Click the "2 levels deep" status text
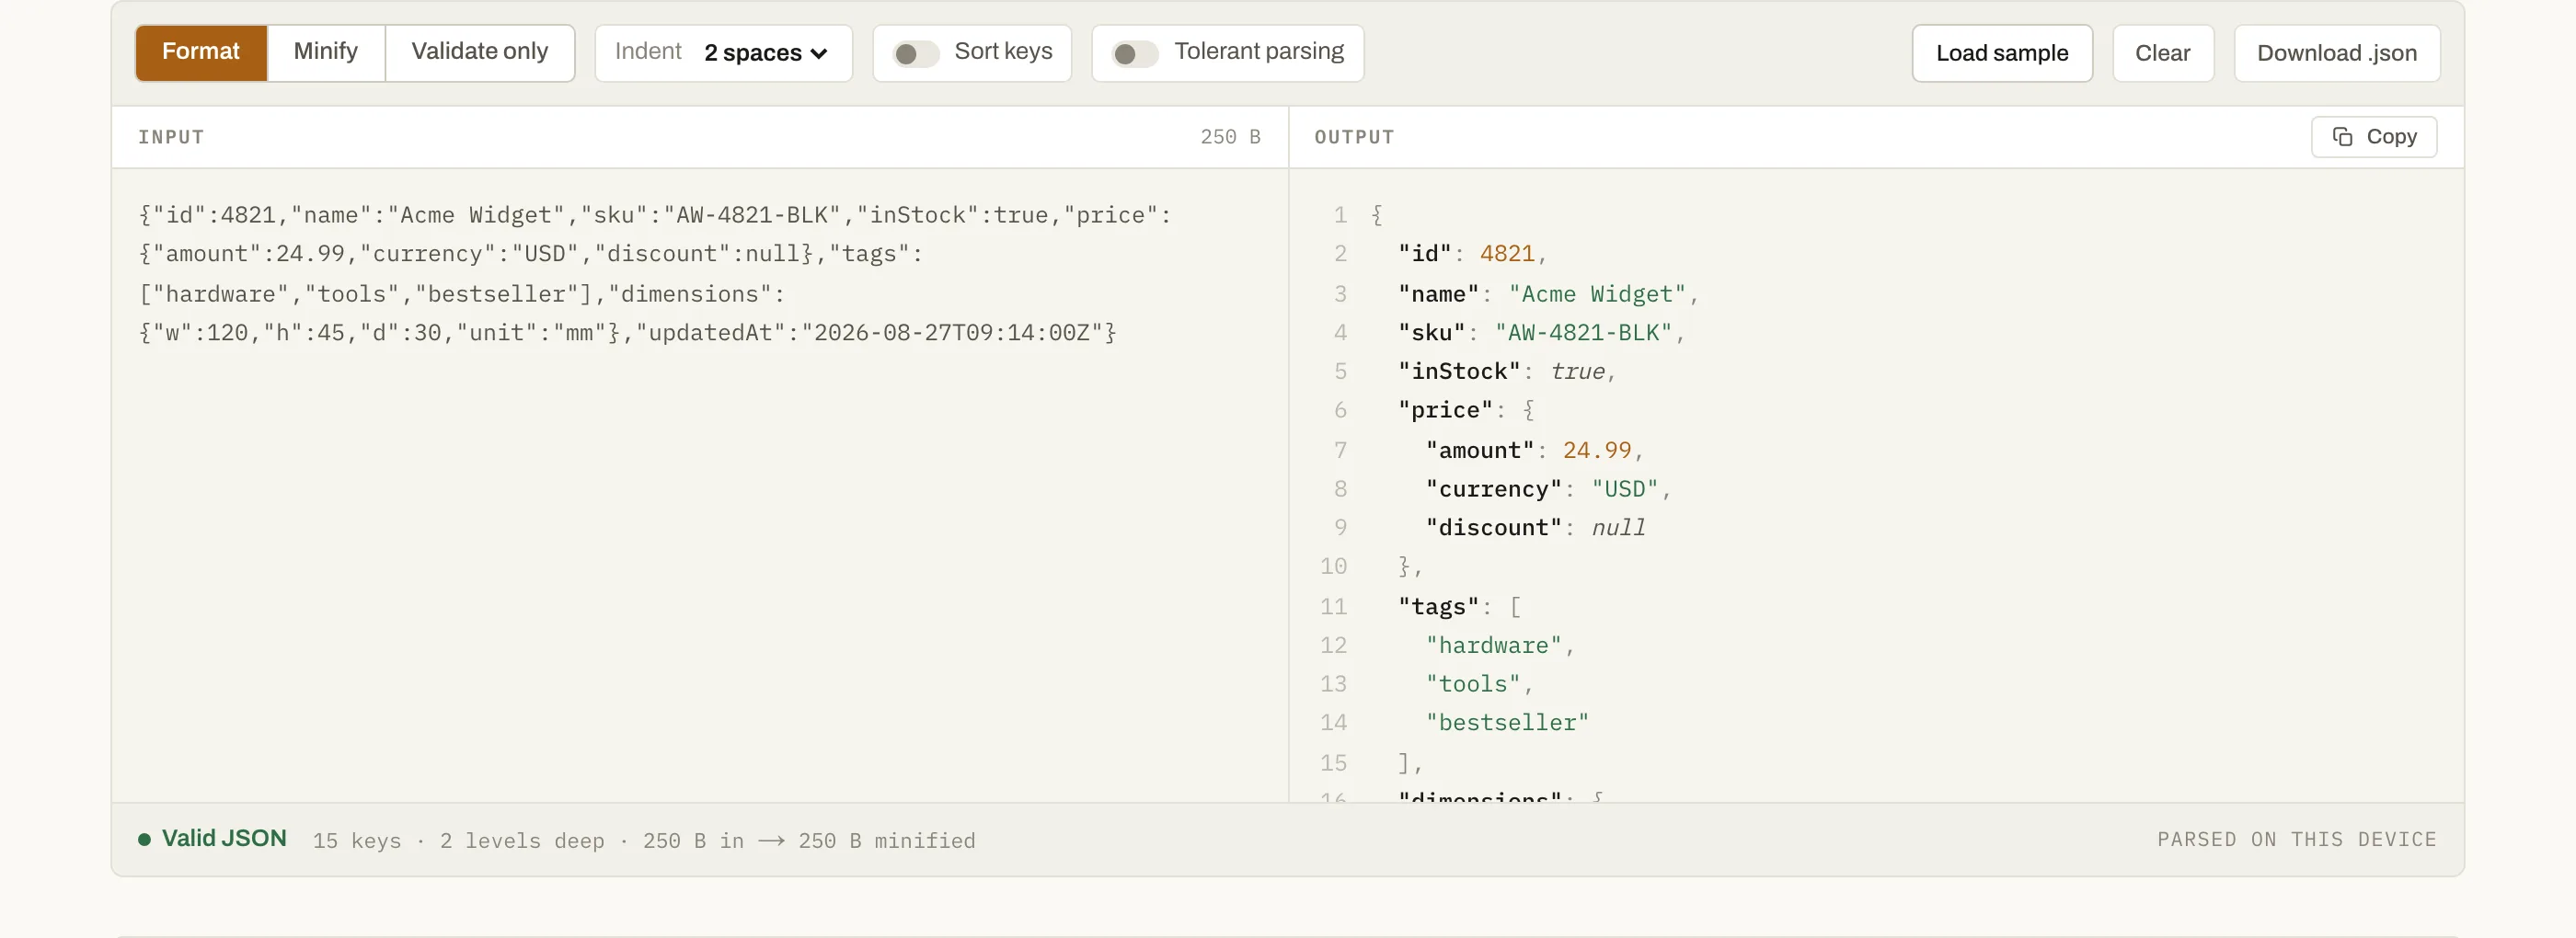 [x=522, y=841]
